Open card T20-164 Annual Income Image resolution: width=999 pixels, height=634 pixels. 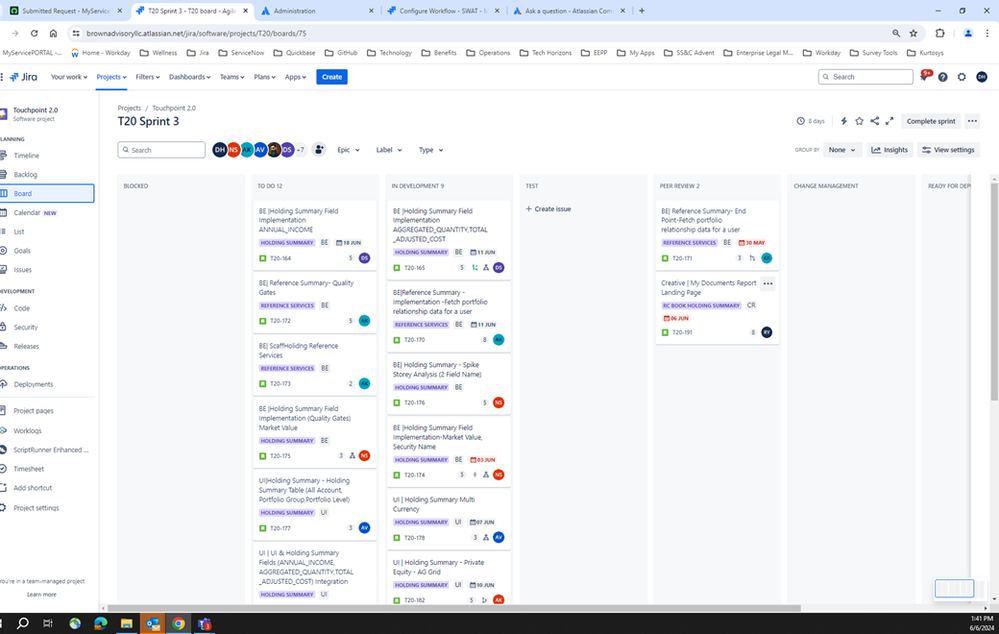pos(314,235)
